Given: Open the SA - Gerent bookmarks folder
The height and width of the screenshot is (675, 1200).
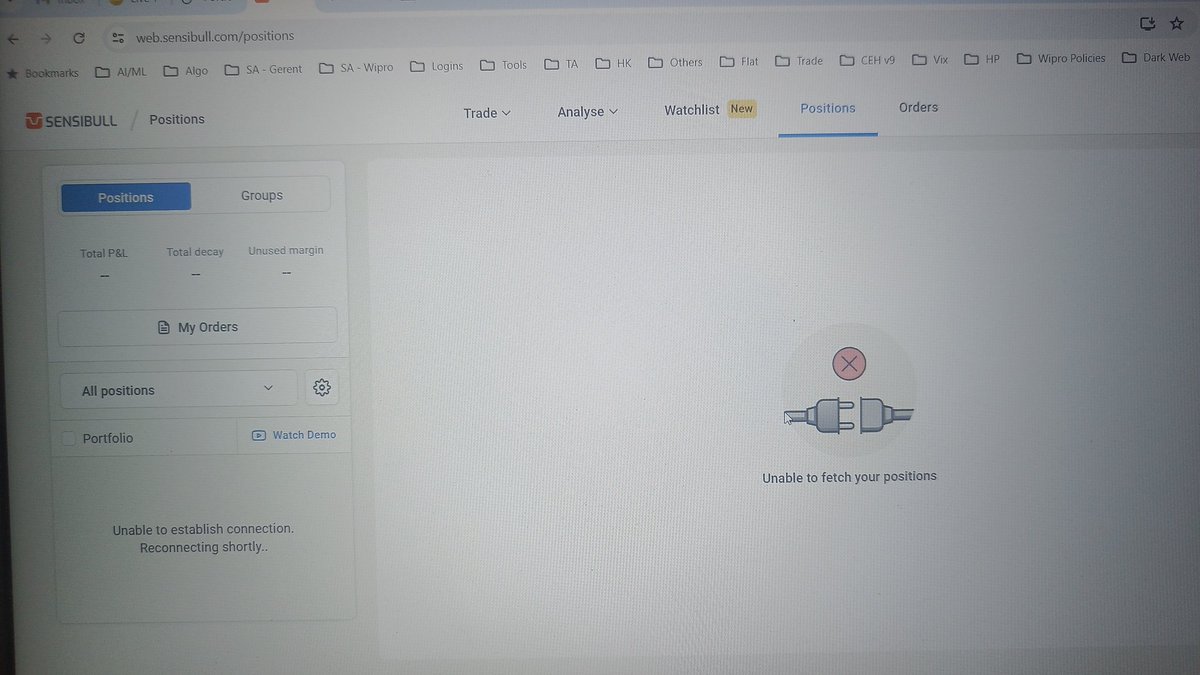Looking at the screenshot, I should click(263, 69).
